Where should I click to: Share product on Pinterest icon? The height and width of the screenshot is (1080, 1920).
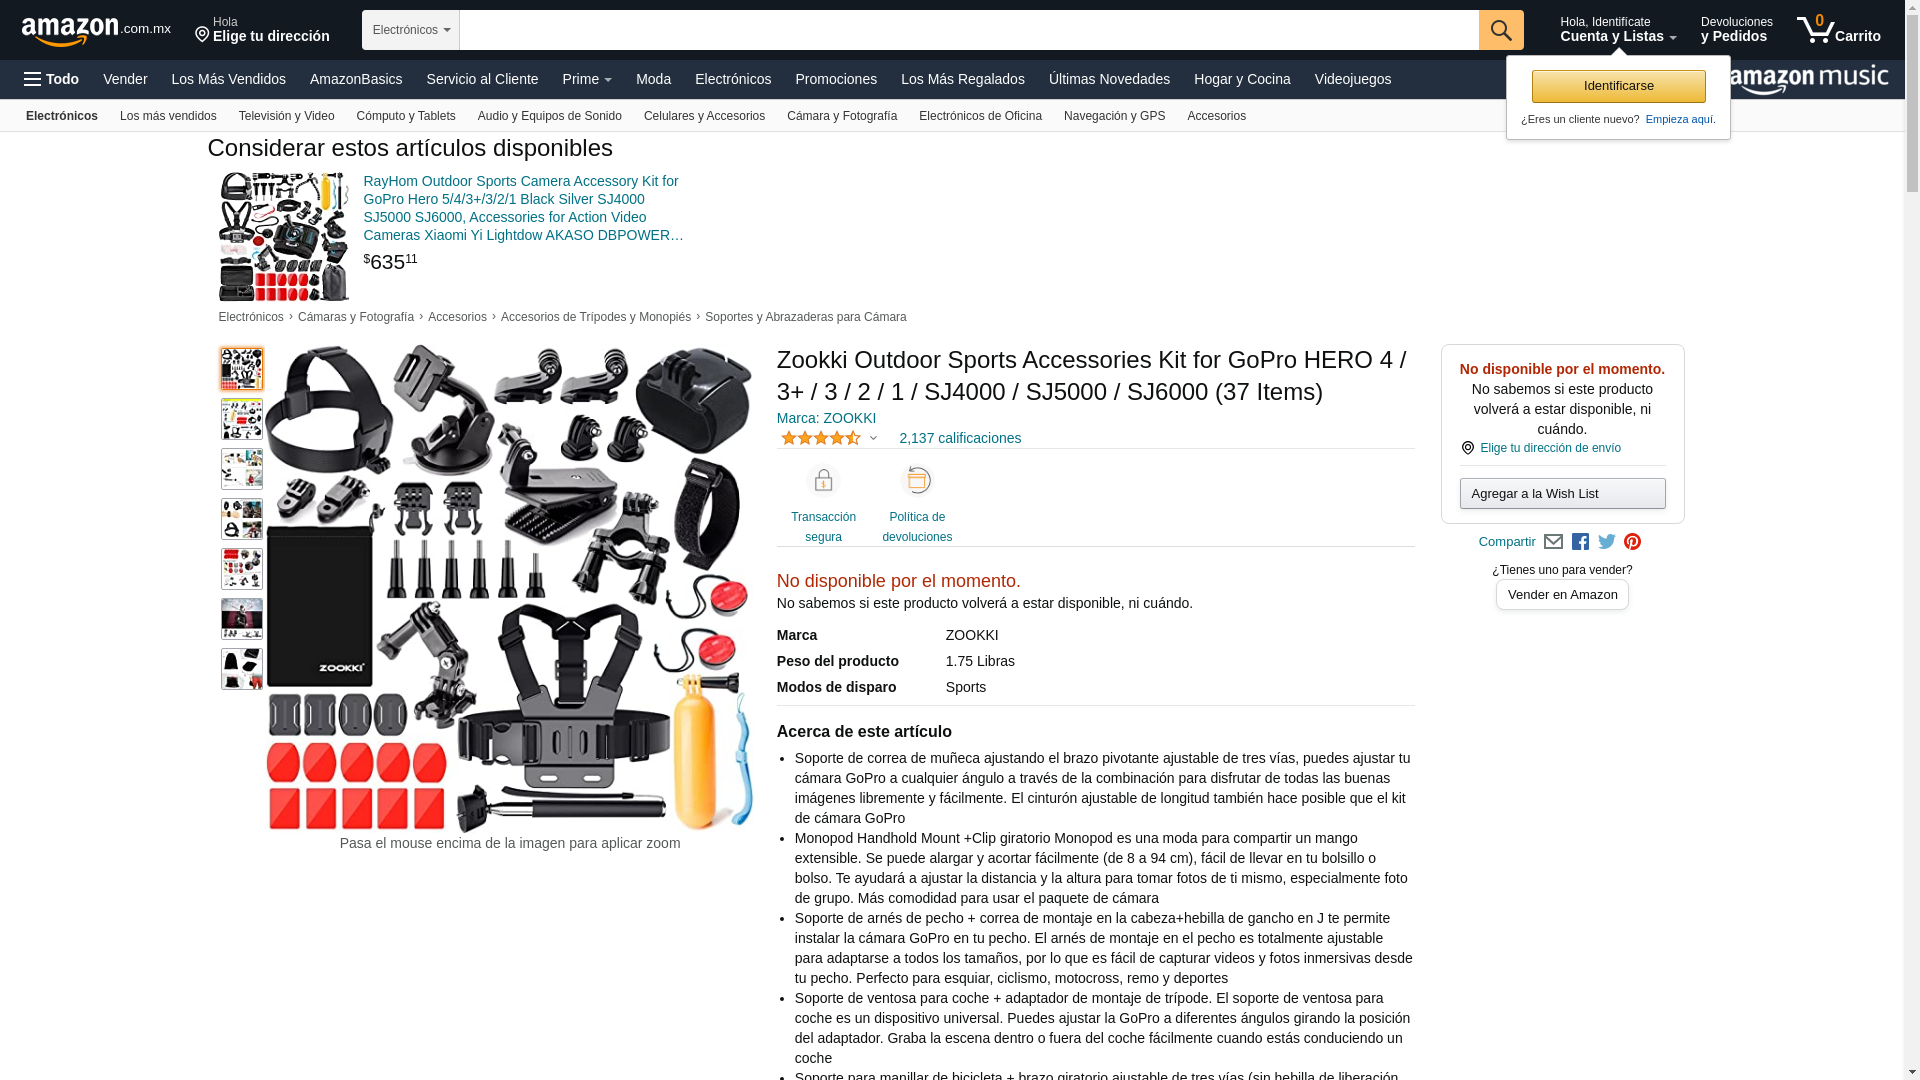point(1633,542)
